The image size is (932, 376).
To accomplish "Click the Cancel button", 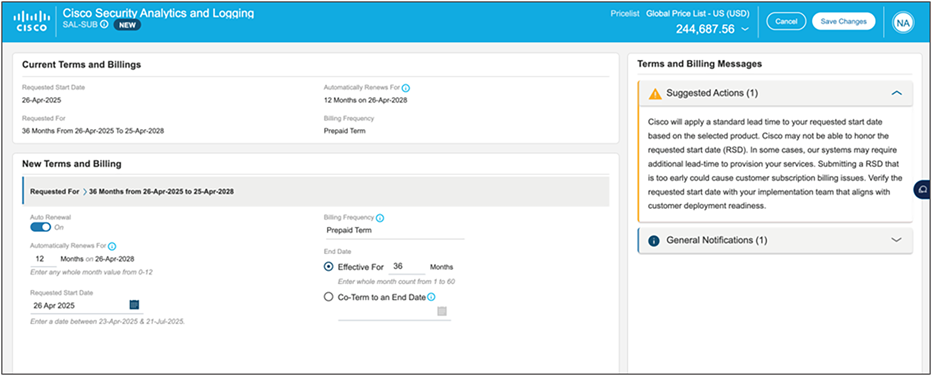I will (x=786, y=21).
